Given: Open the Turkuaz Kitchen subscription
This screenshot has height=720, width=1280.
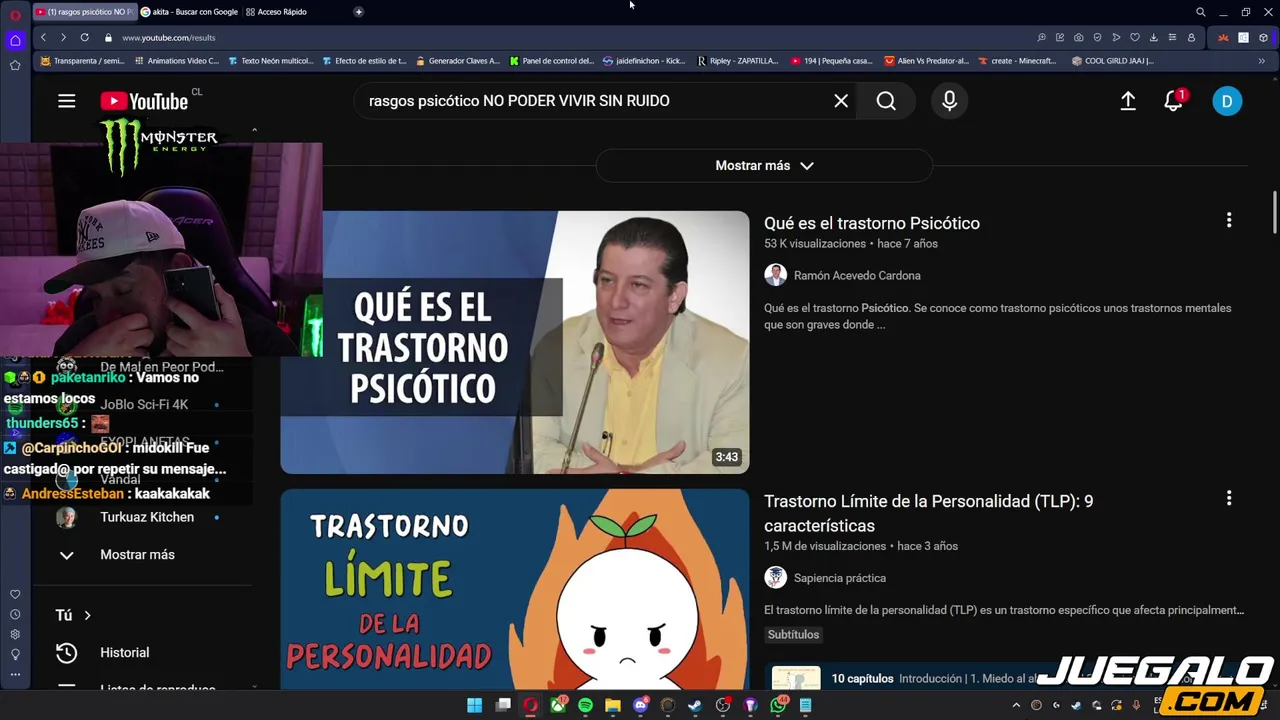Looking at the screenshot, I should (x=147, y=517).
